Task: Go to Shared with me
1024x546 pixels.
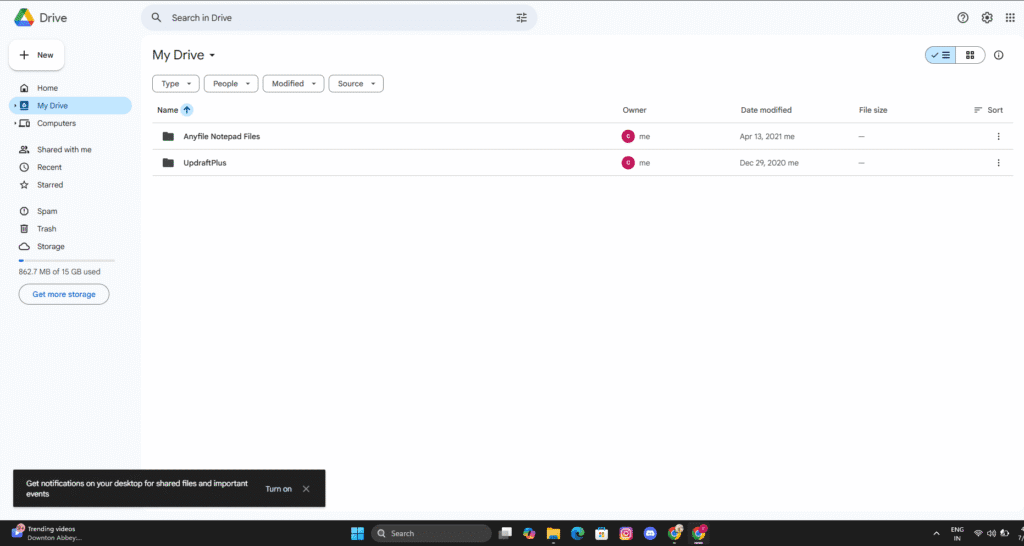Action: pyautogui.click(x=63, y=150)
